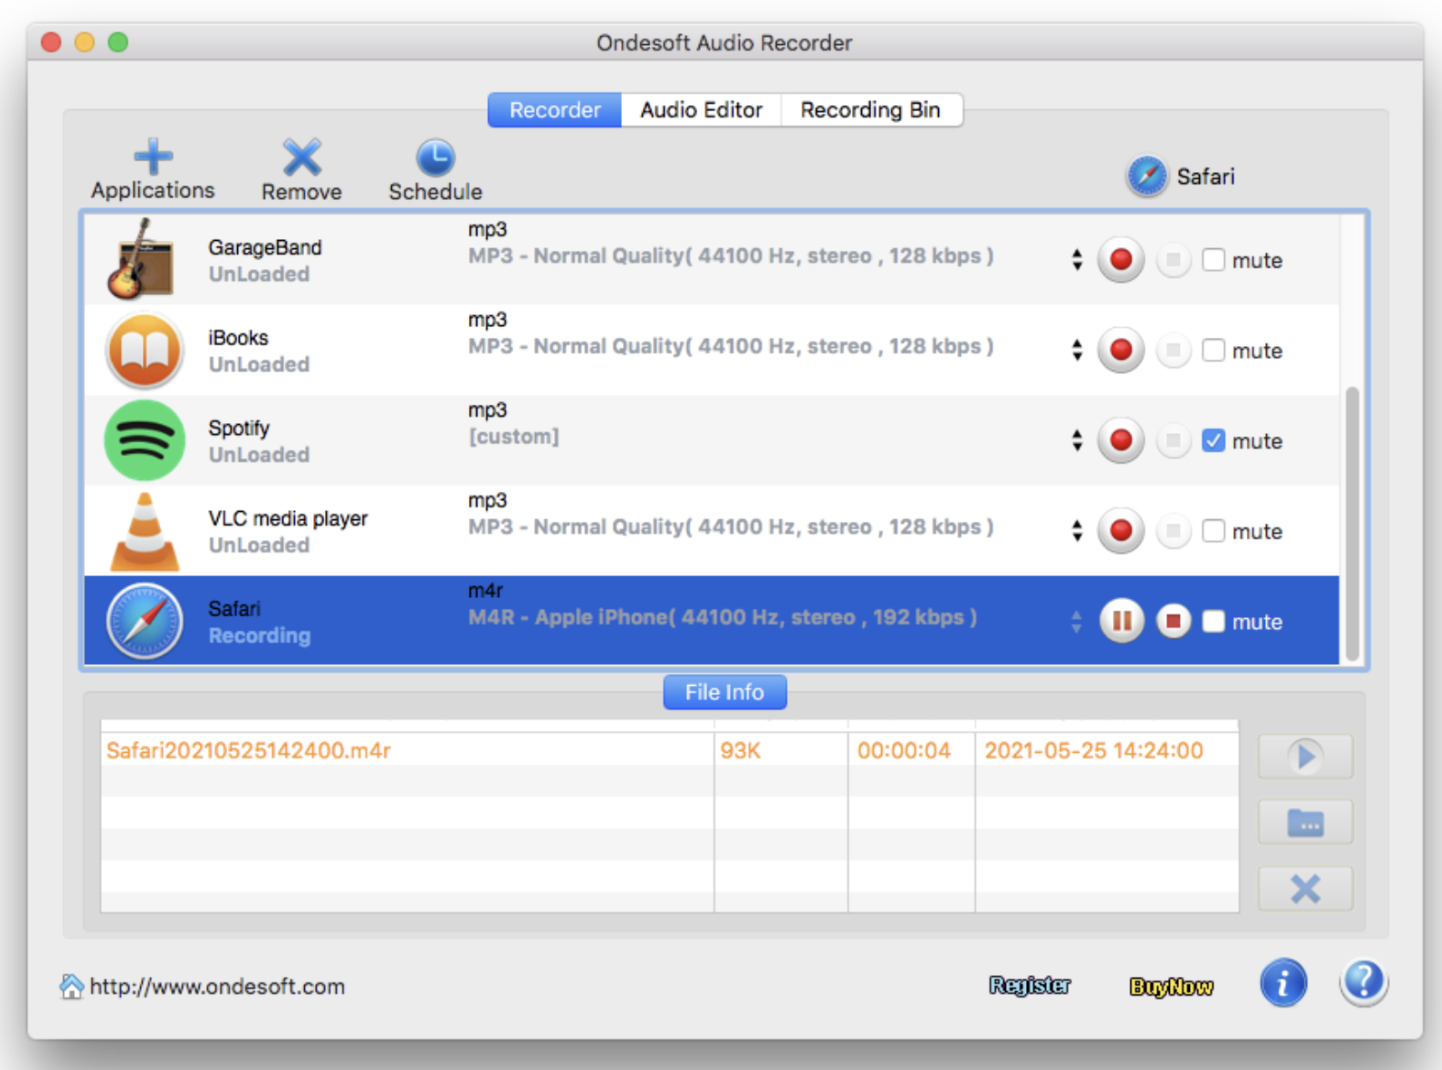
Task: Open GarageBand format dropdown arrows
Action: [x=1077, y=260]
